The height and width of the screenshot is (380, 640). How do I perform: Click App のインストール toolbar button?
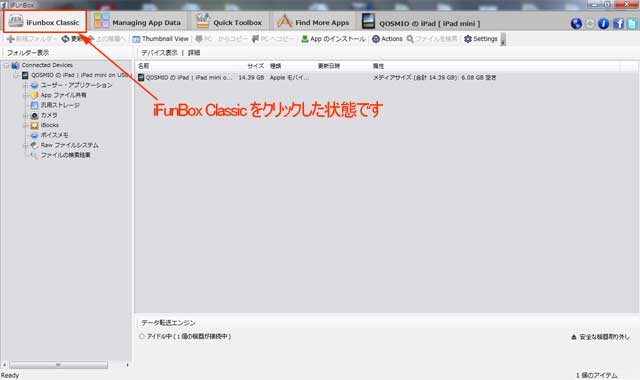pos(333,39)
